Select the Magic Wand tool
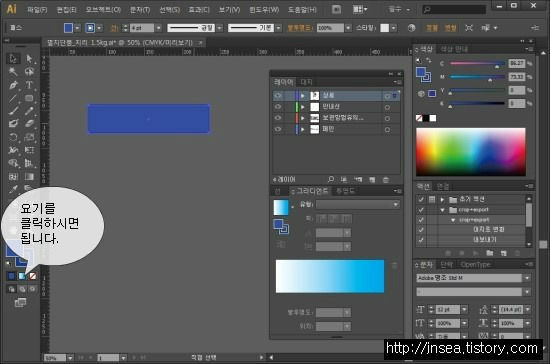The width and height of the screenshot is (550, 364). (x=13, y=72)
